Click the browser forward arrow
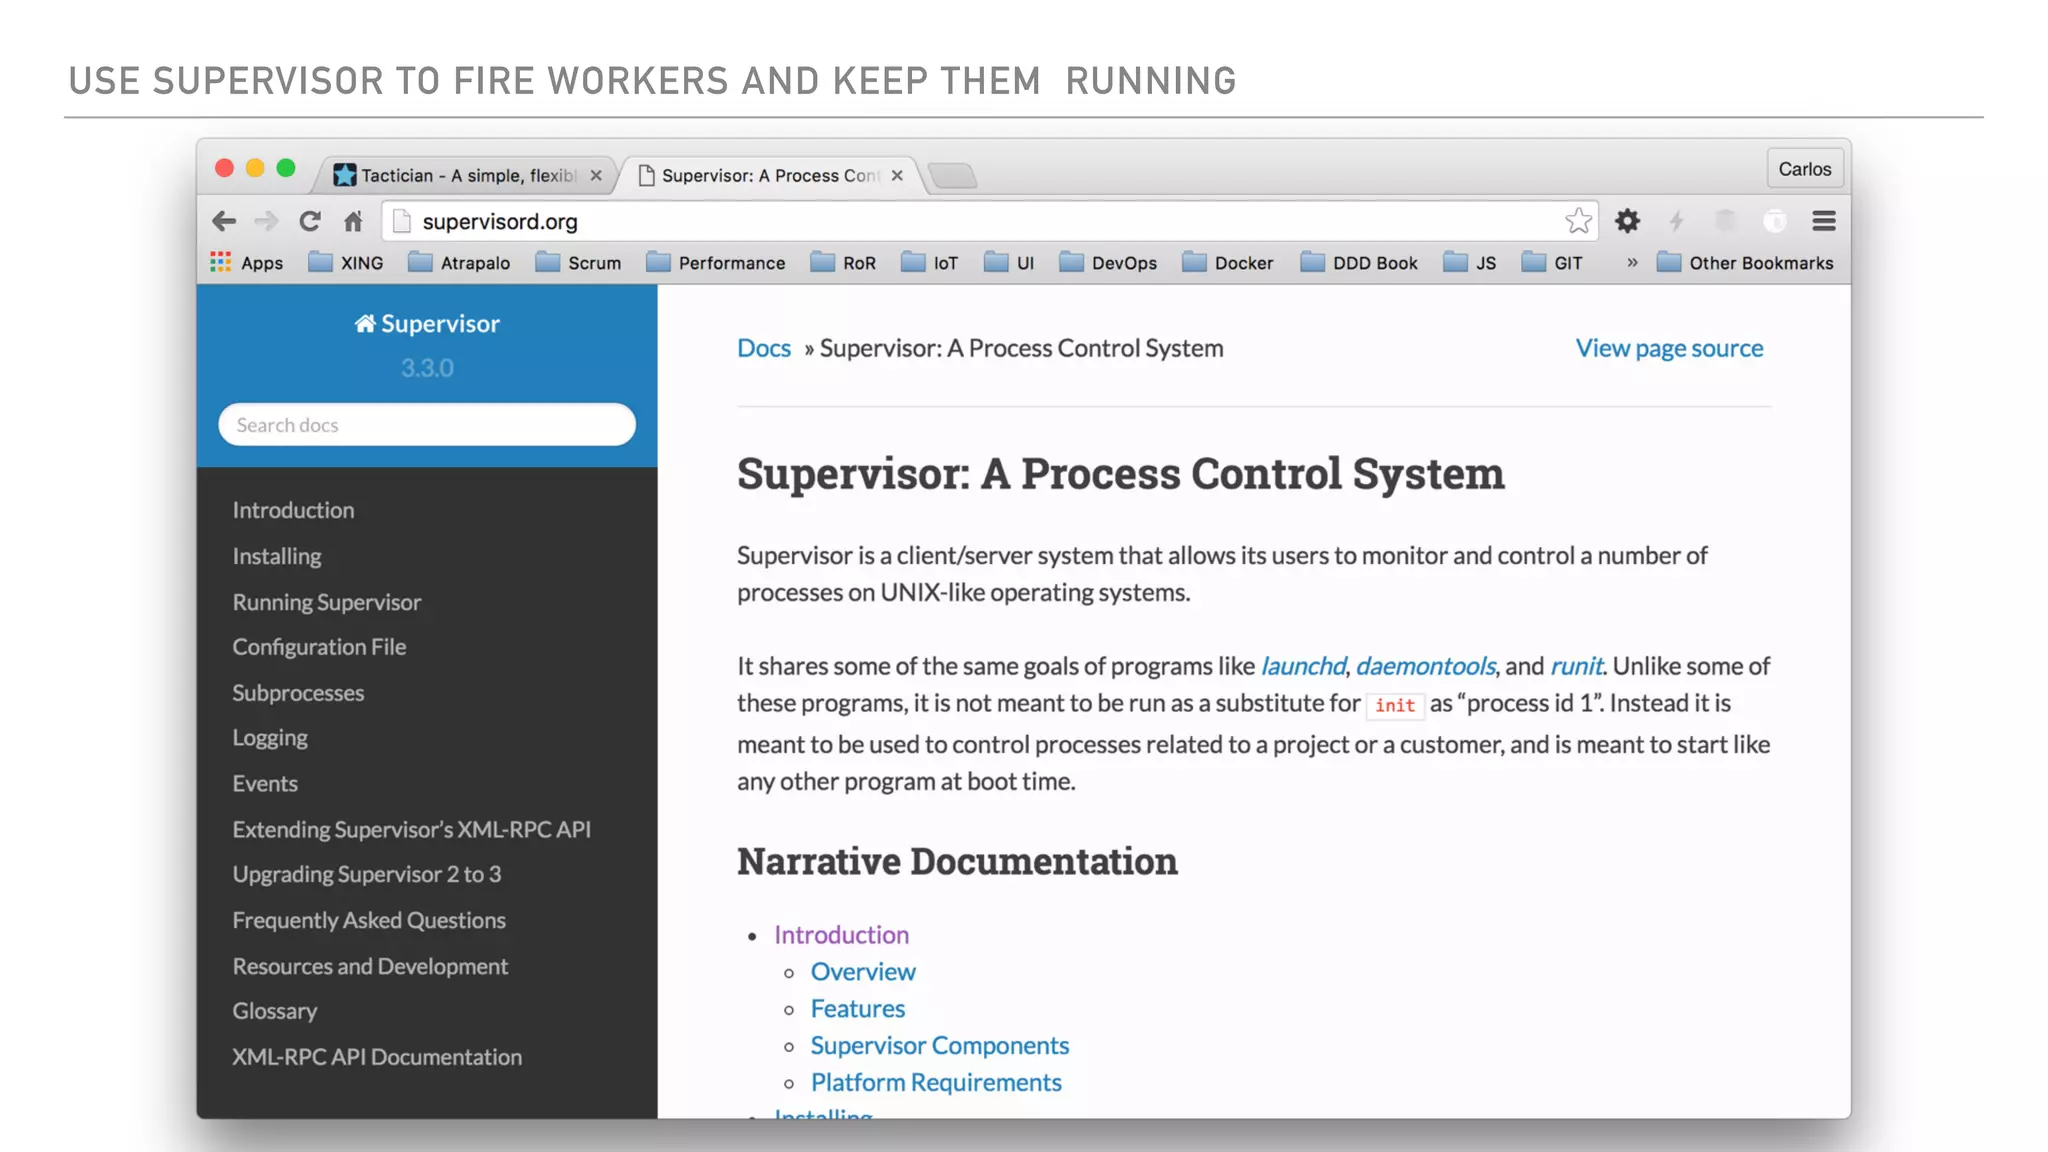The image size is (2048, 1152). coord(266,221)
